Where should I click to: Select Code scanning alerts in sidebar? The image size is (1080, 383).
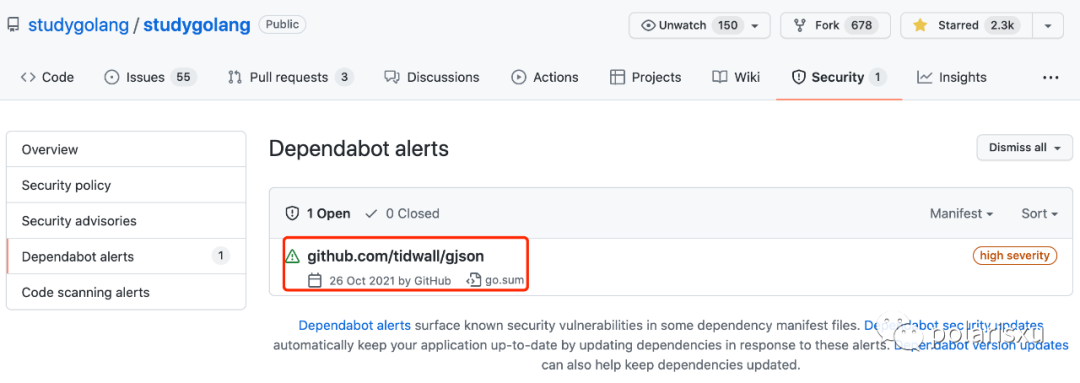point(85,292)
